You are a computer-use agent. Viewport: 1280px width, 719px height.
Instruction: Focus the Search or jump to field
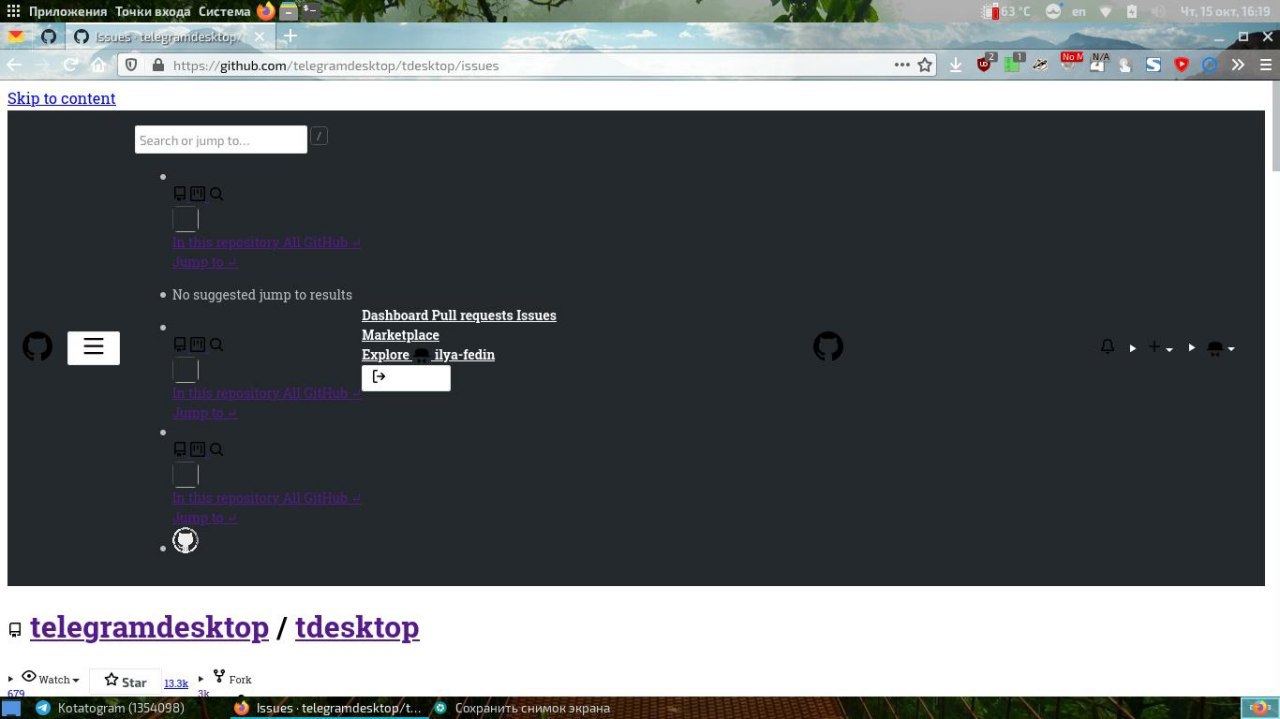pos(221,140)
